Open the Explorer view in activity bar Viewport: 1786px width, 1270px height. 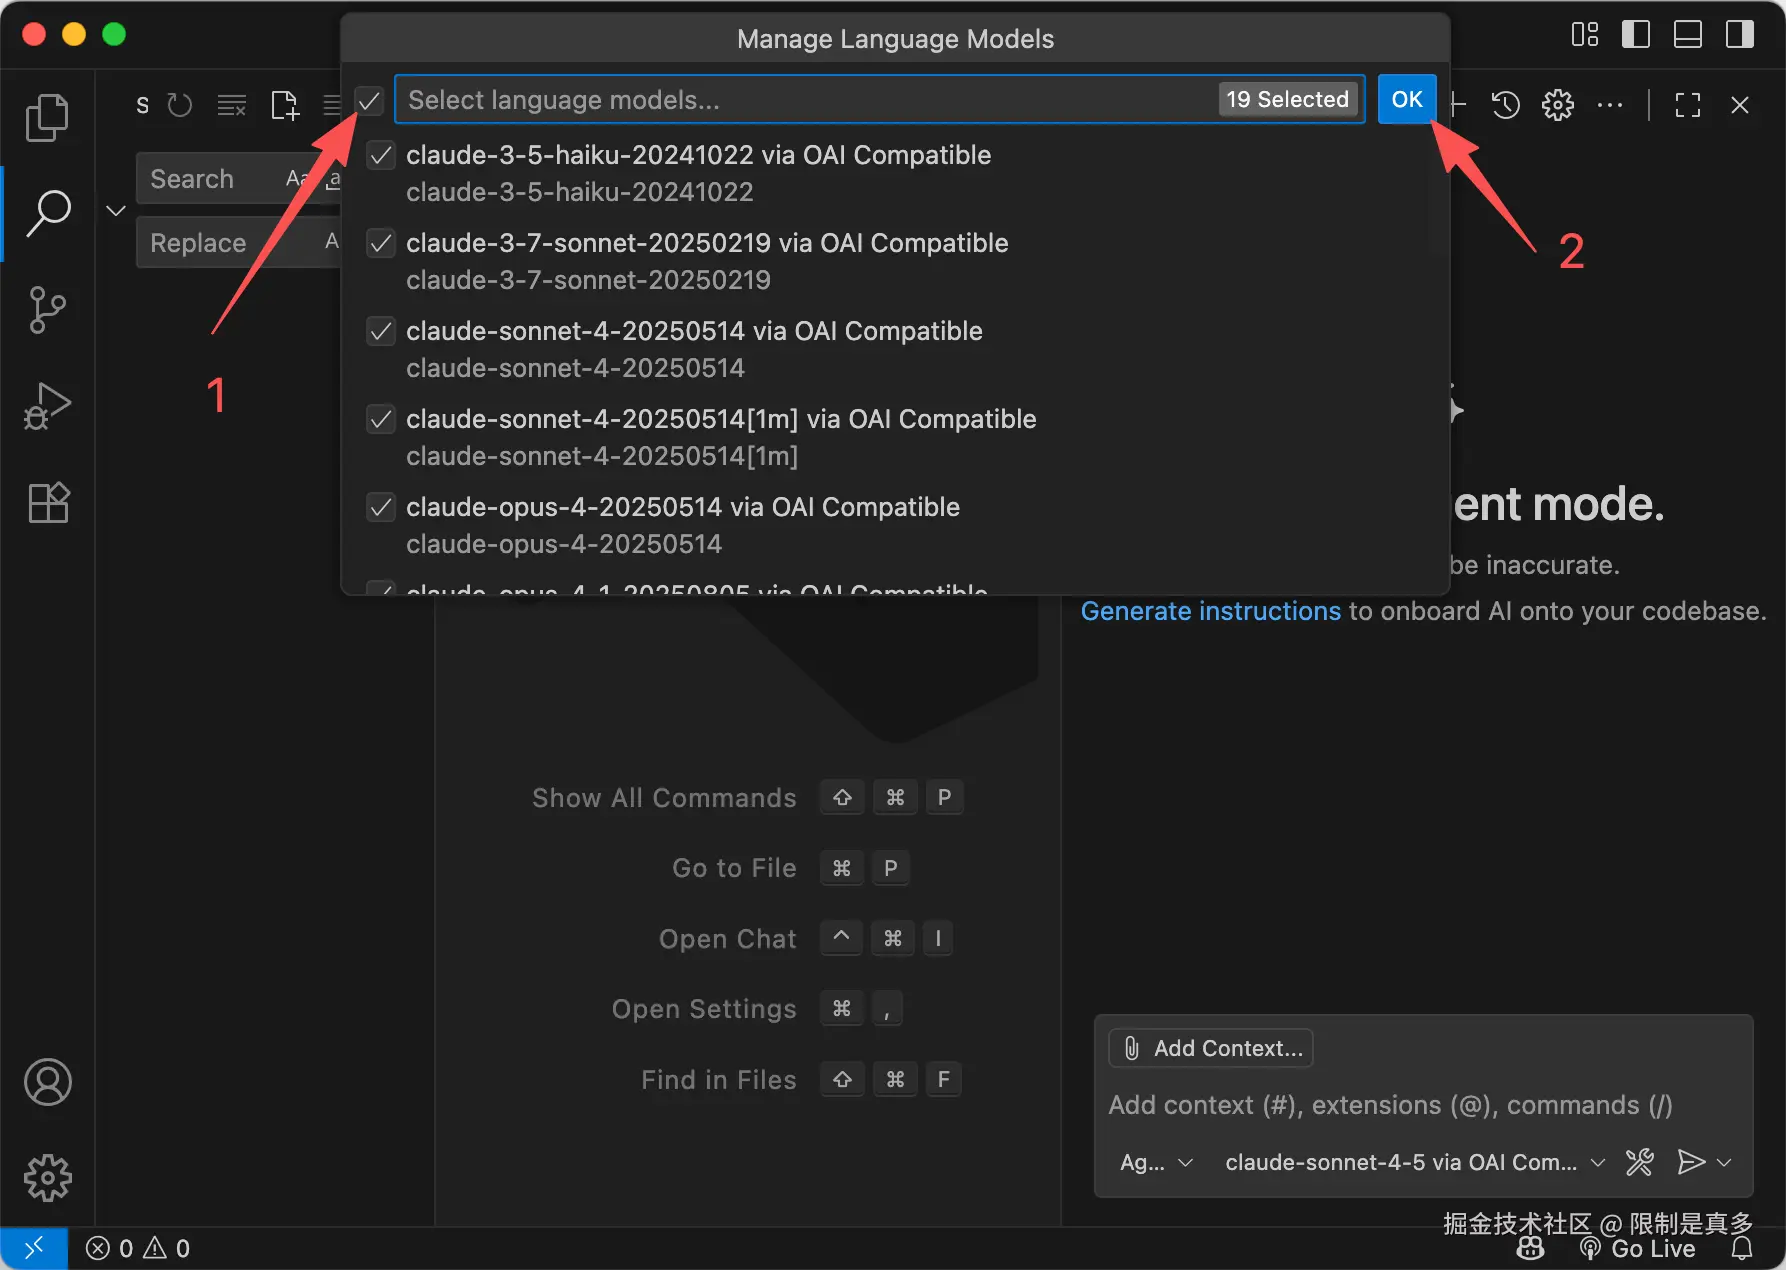pos(47,118)
